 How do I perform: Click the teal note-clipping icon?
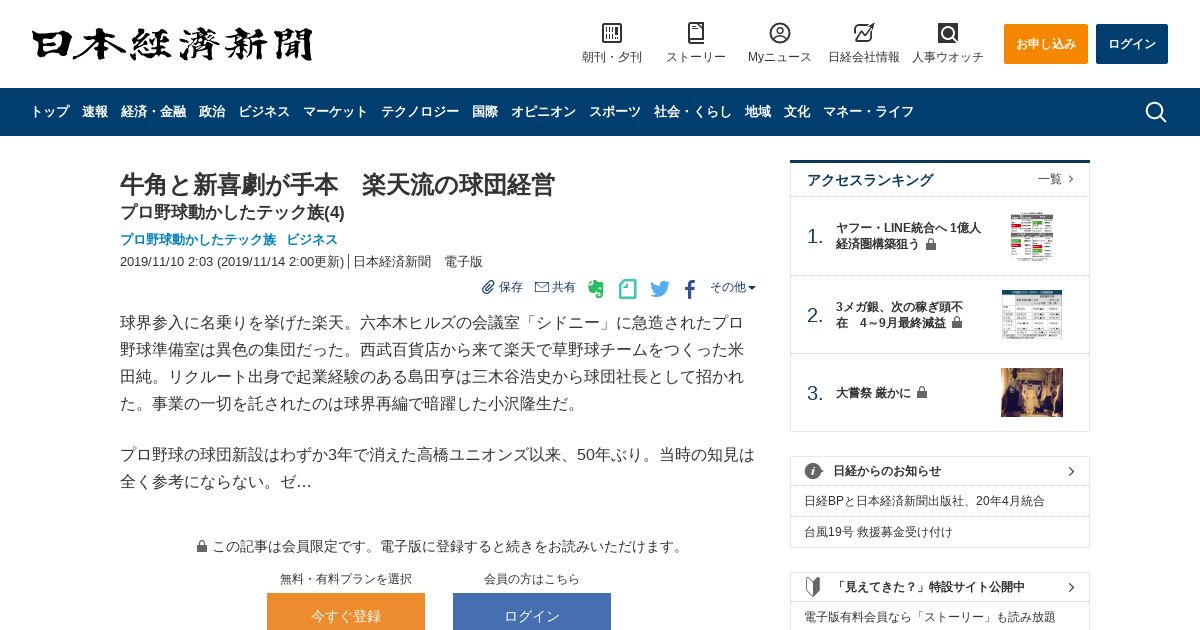pyautogui.click(x=628, y=289)
